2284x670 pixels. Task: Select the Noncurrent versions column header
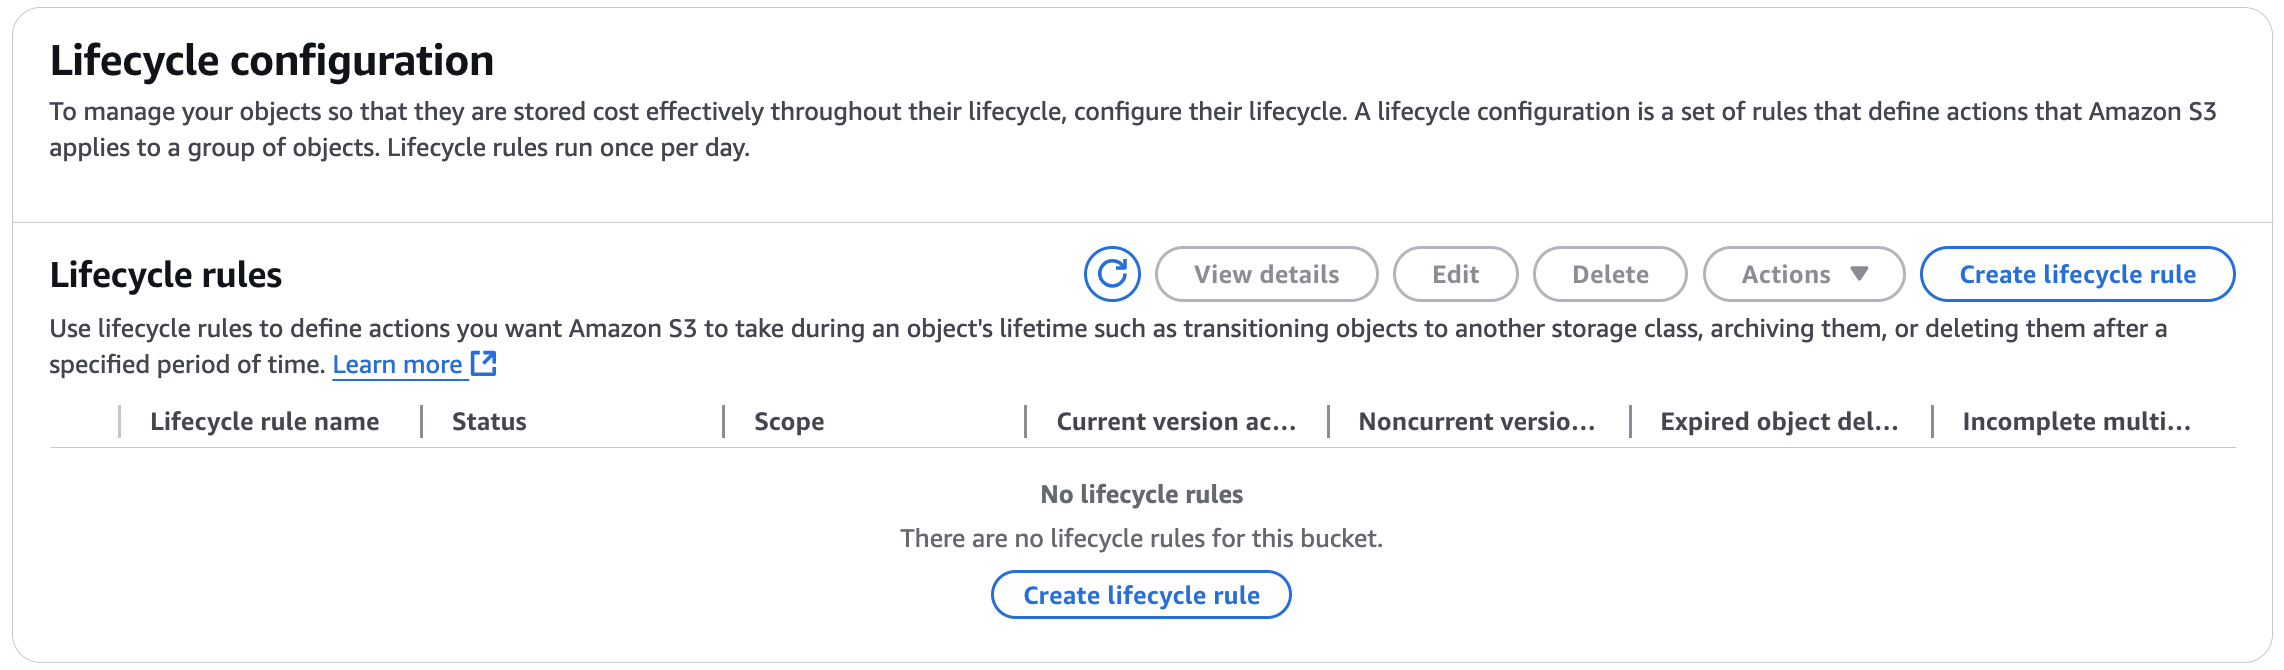[x=1476, y=422]
